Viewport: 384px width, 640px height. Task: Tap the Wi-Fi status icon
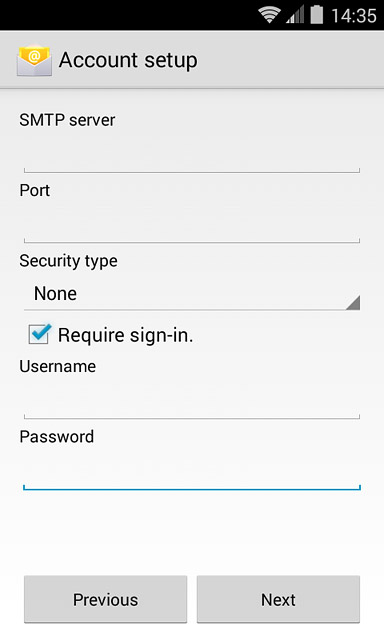(x=269, y=15)
